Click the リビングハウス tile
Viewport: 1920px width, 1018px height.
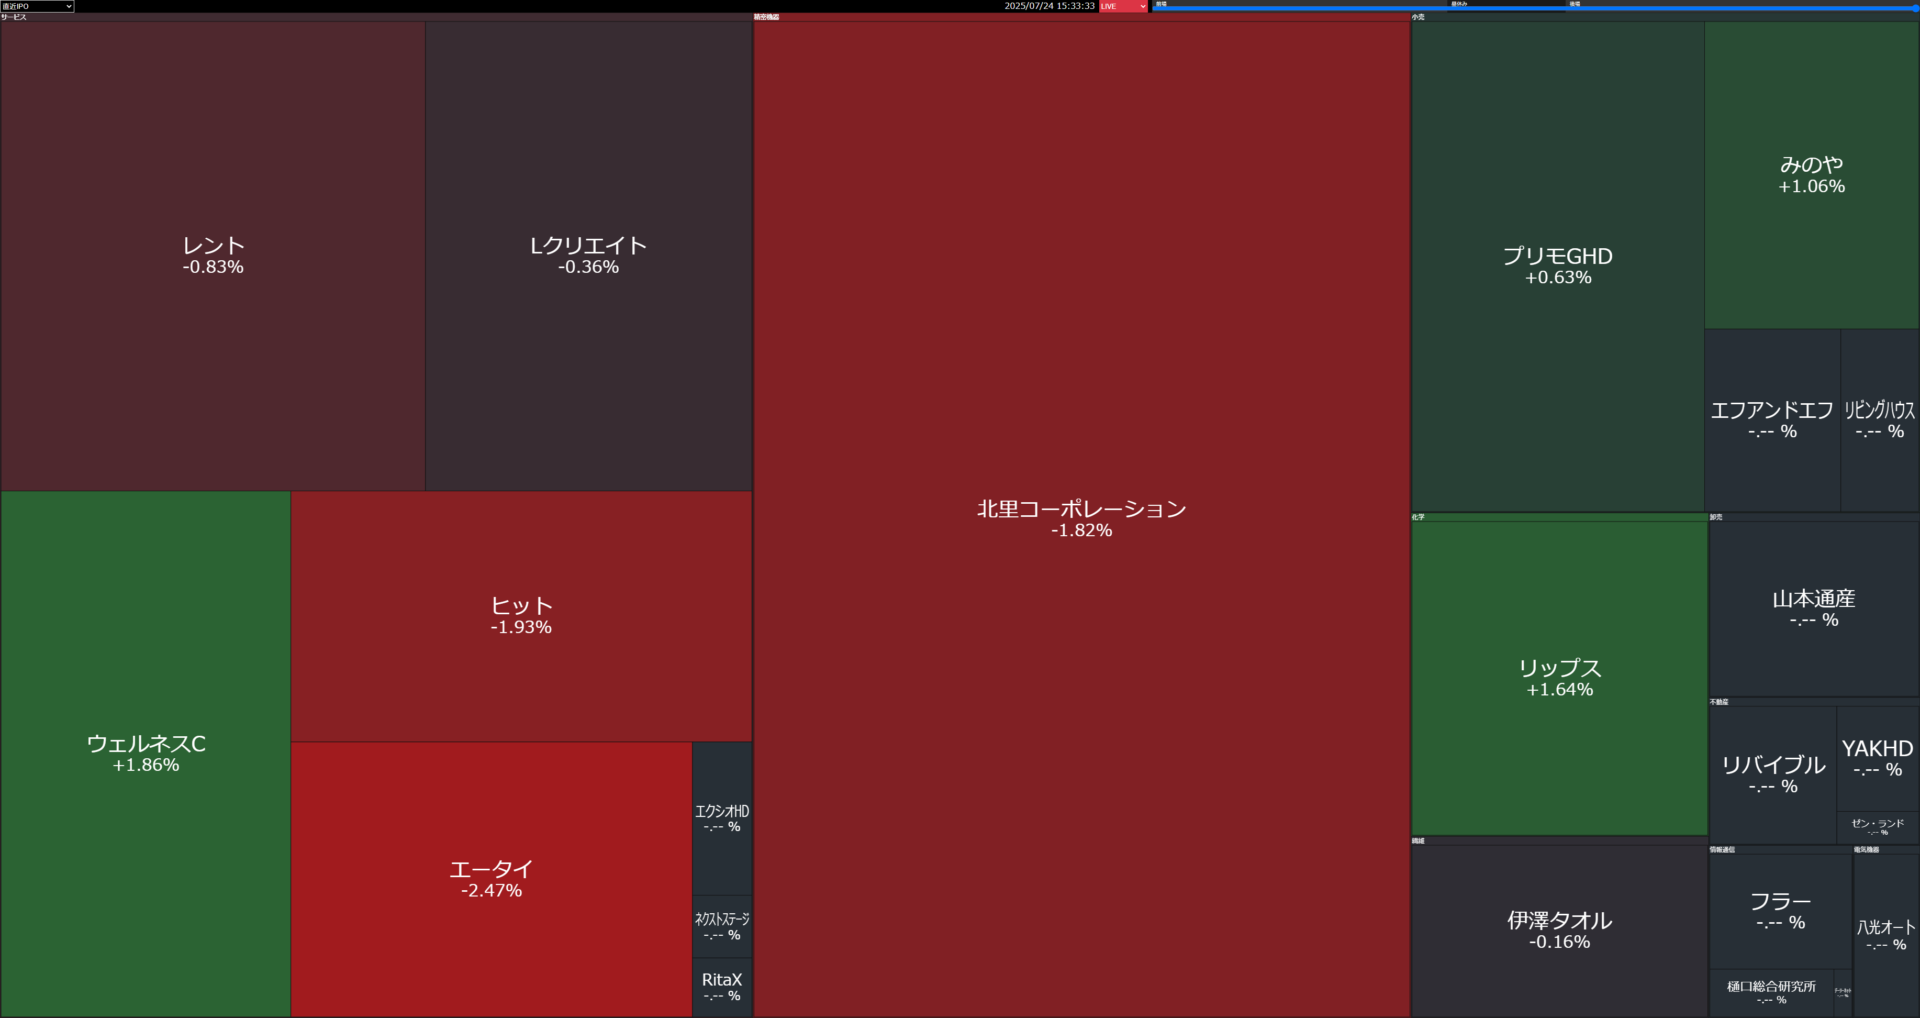coord(1880,420)
